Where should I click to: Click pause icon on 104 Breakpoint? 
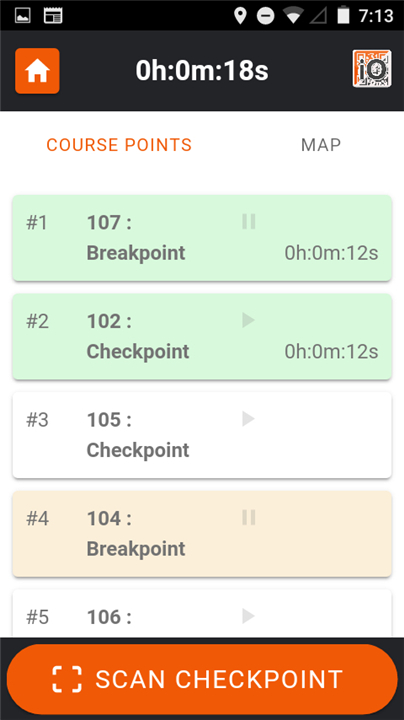point(248,518)
